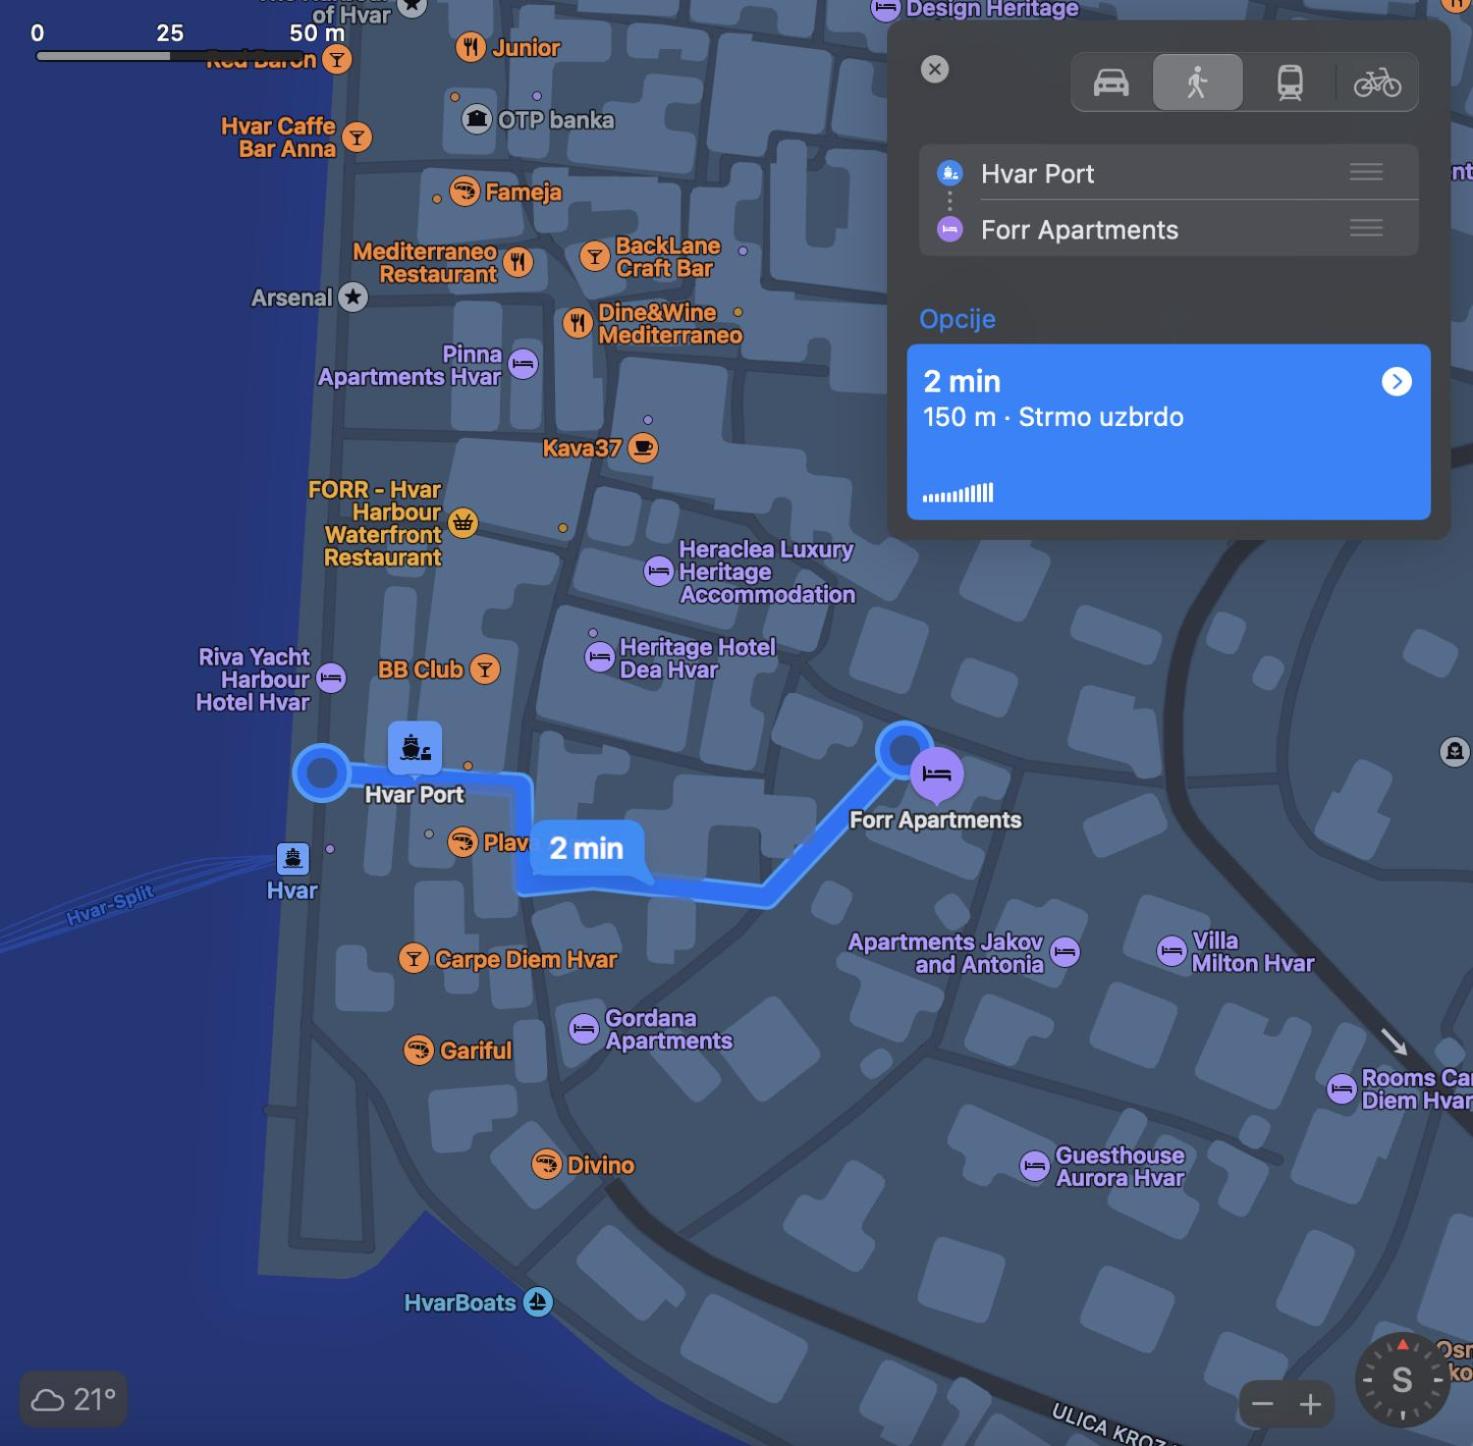Grab Forr Apartments reorder handle

pos(1365,228)
